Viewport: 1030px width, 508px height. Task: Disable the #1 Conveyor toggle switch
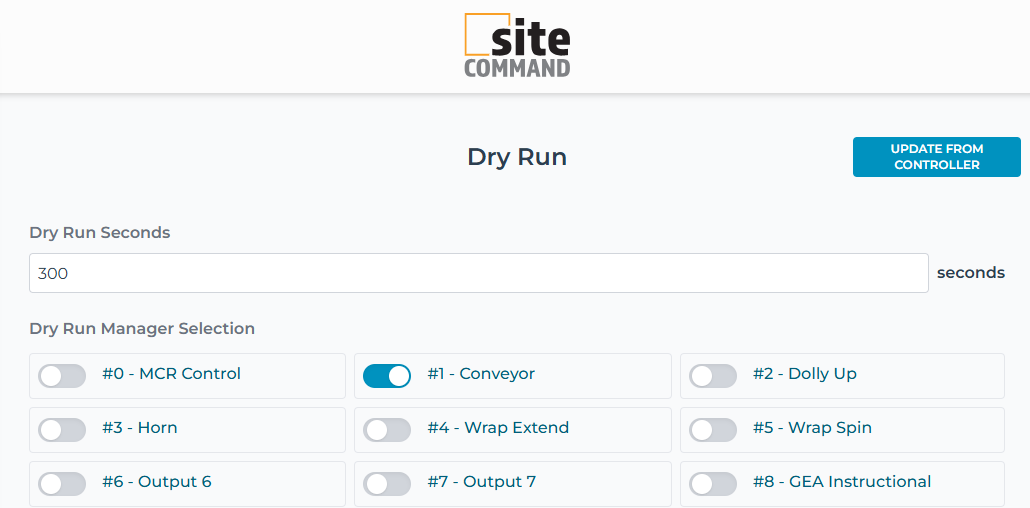(x=387, y=375)
